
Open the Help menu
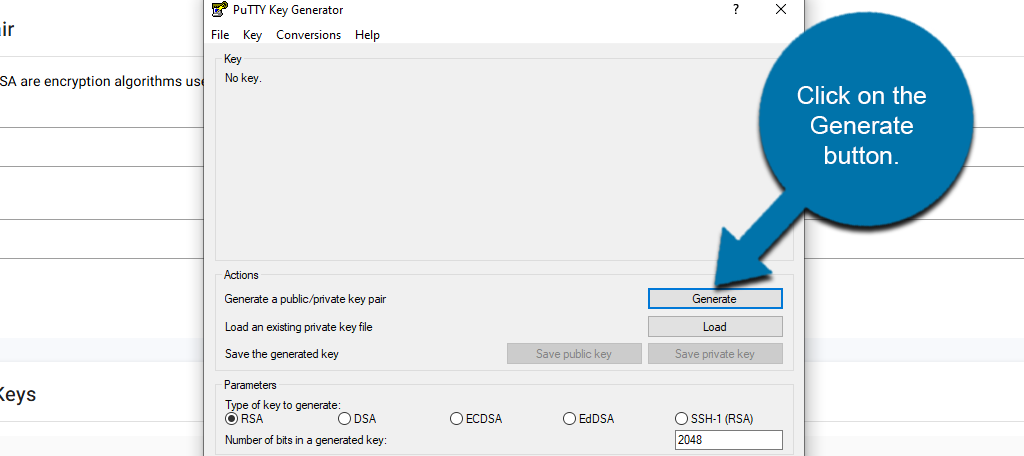(367, 35)
